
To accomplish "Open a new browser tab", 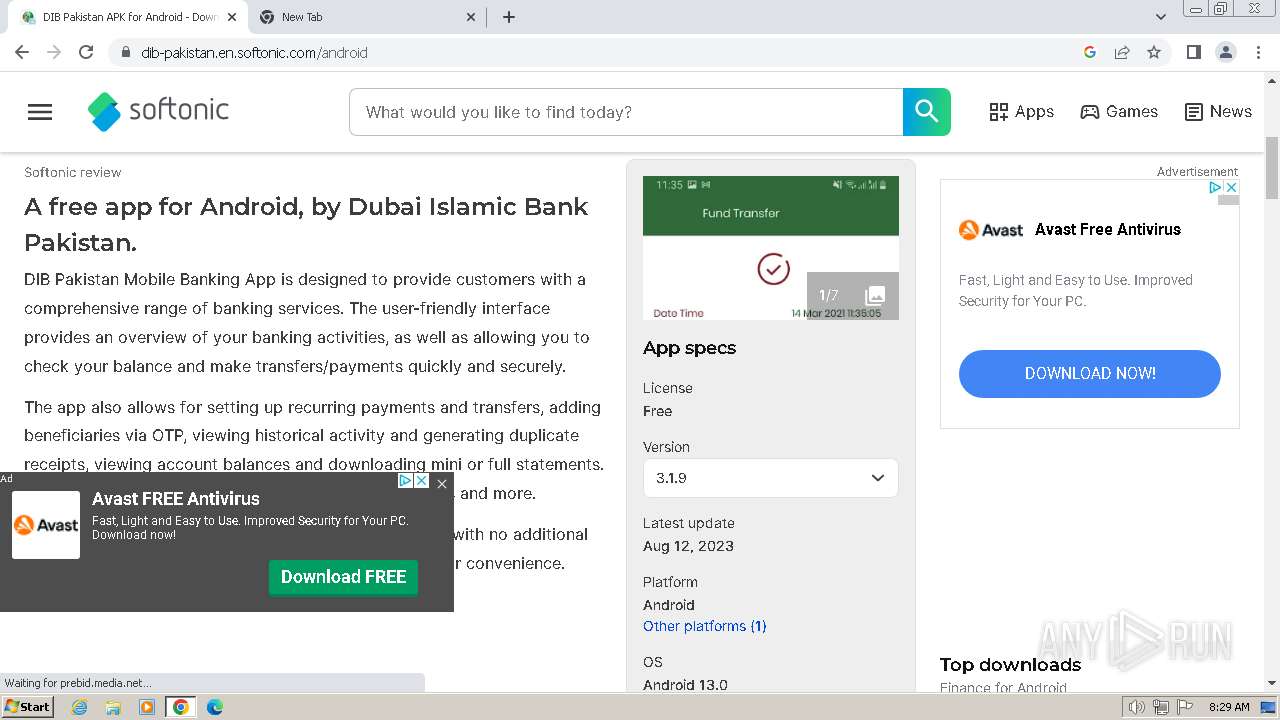I will click(508, 17).
